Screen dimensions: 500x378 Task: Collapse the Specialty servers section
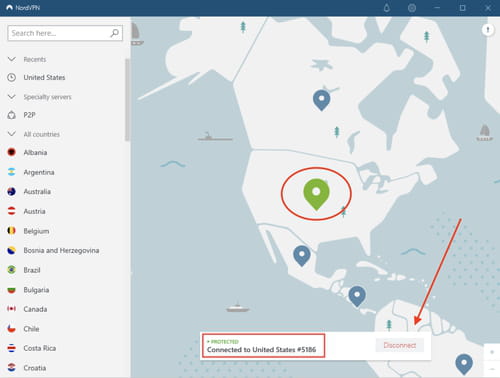tap(12, 97)
